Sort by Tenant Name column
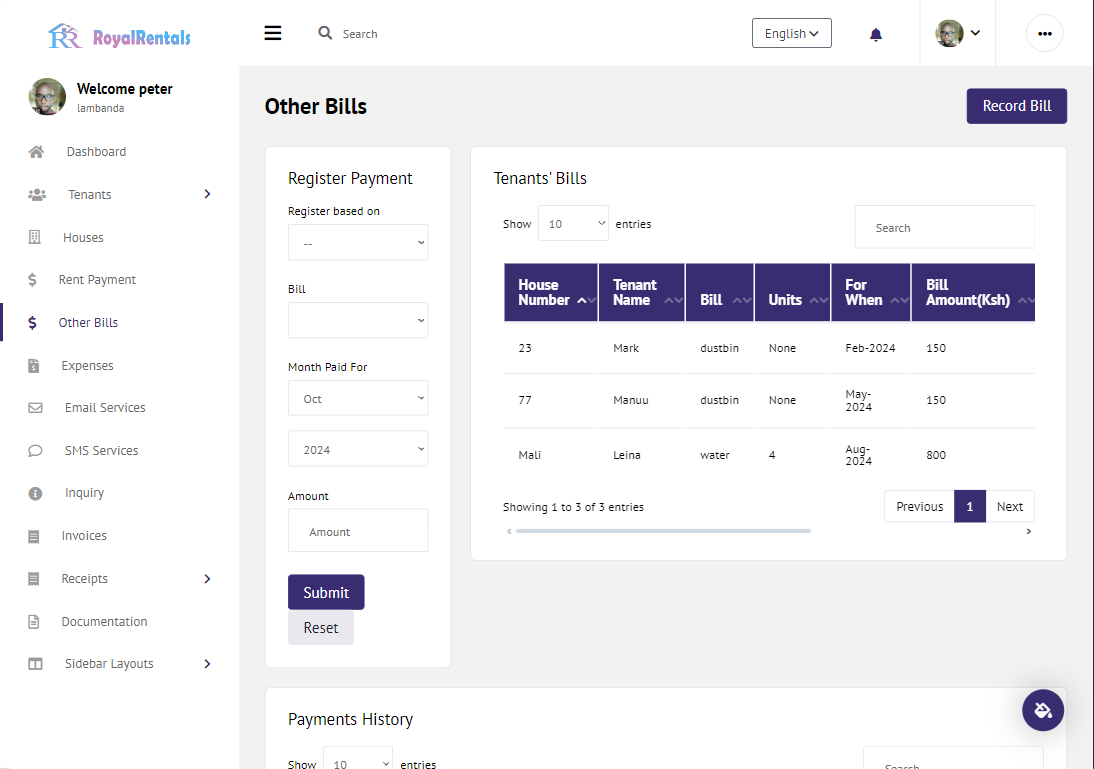The width and height of the screenshot is (1094, 769). pos(642,292)
